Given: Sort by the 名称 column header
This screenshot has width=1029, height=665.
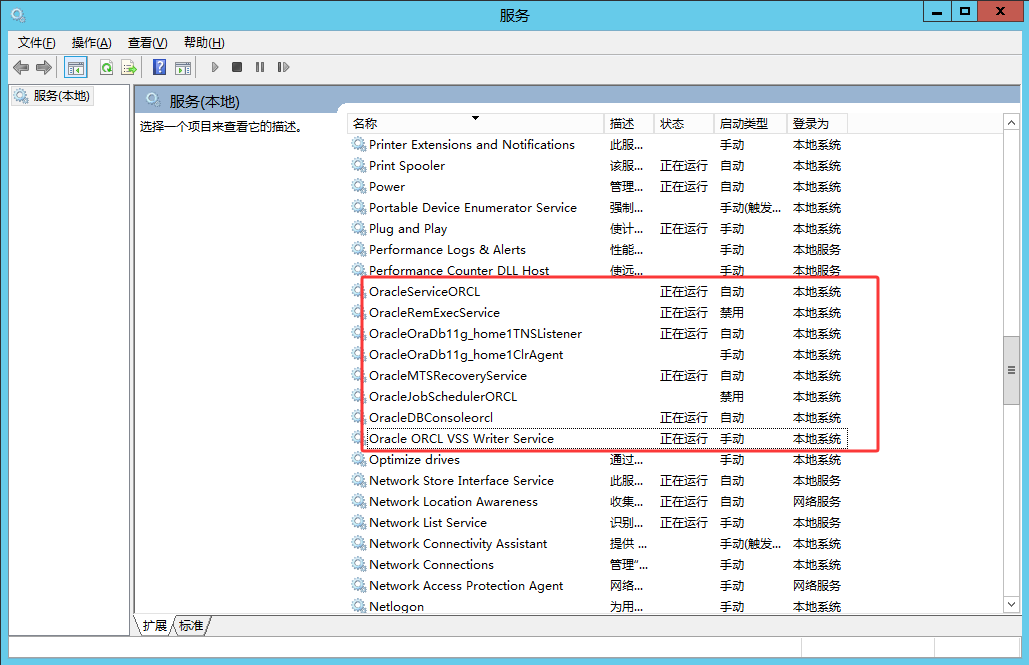Looking at the screenshot, I should tap(475, 123).
